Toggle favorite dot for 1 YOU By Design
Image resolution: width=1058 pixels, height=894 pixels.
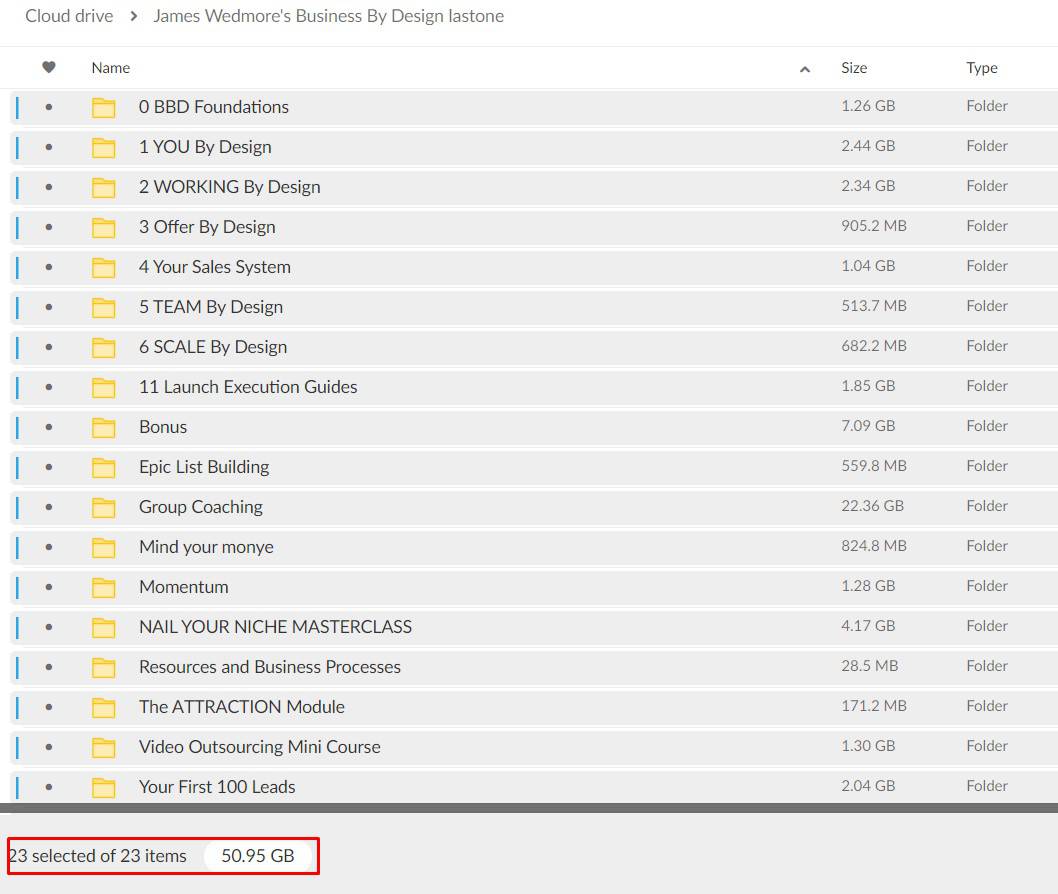(49, 147)
